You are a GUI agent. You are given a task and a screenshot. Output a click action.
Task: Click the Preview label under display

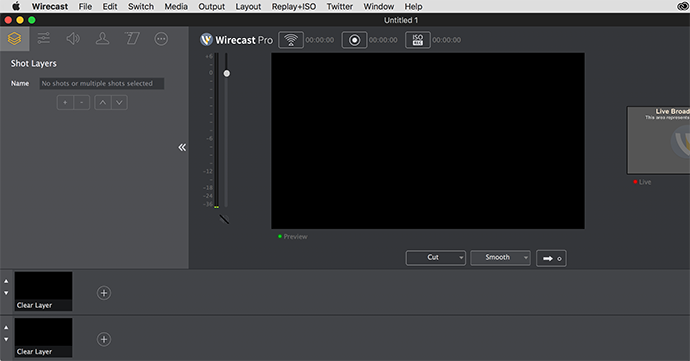tap(295, 237)
